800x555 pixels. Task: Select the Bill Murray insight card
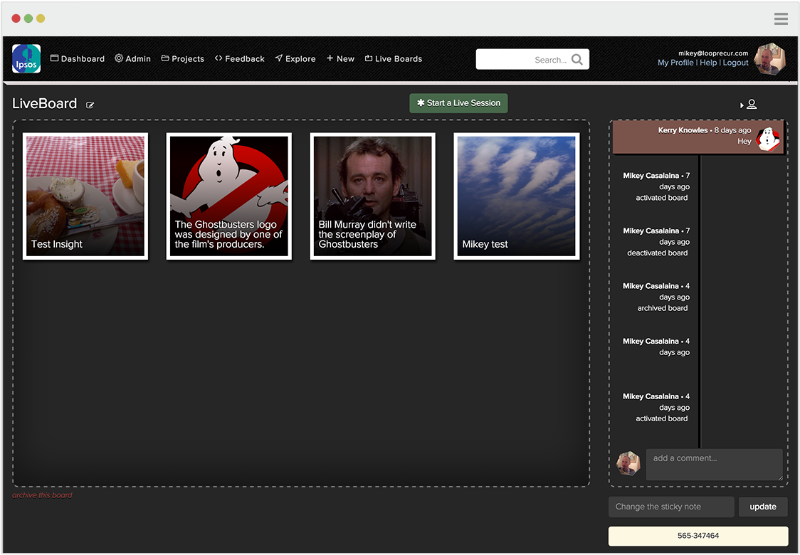(x=373, y=196)
